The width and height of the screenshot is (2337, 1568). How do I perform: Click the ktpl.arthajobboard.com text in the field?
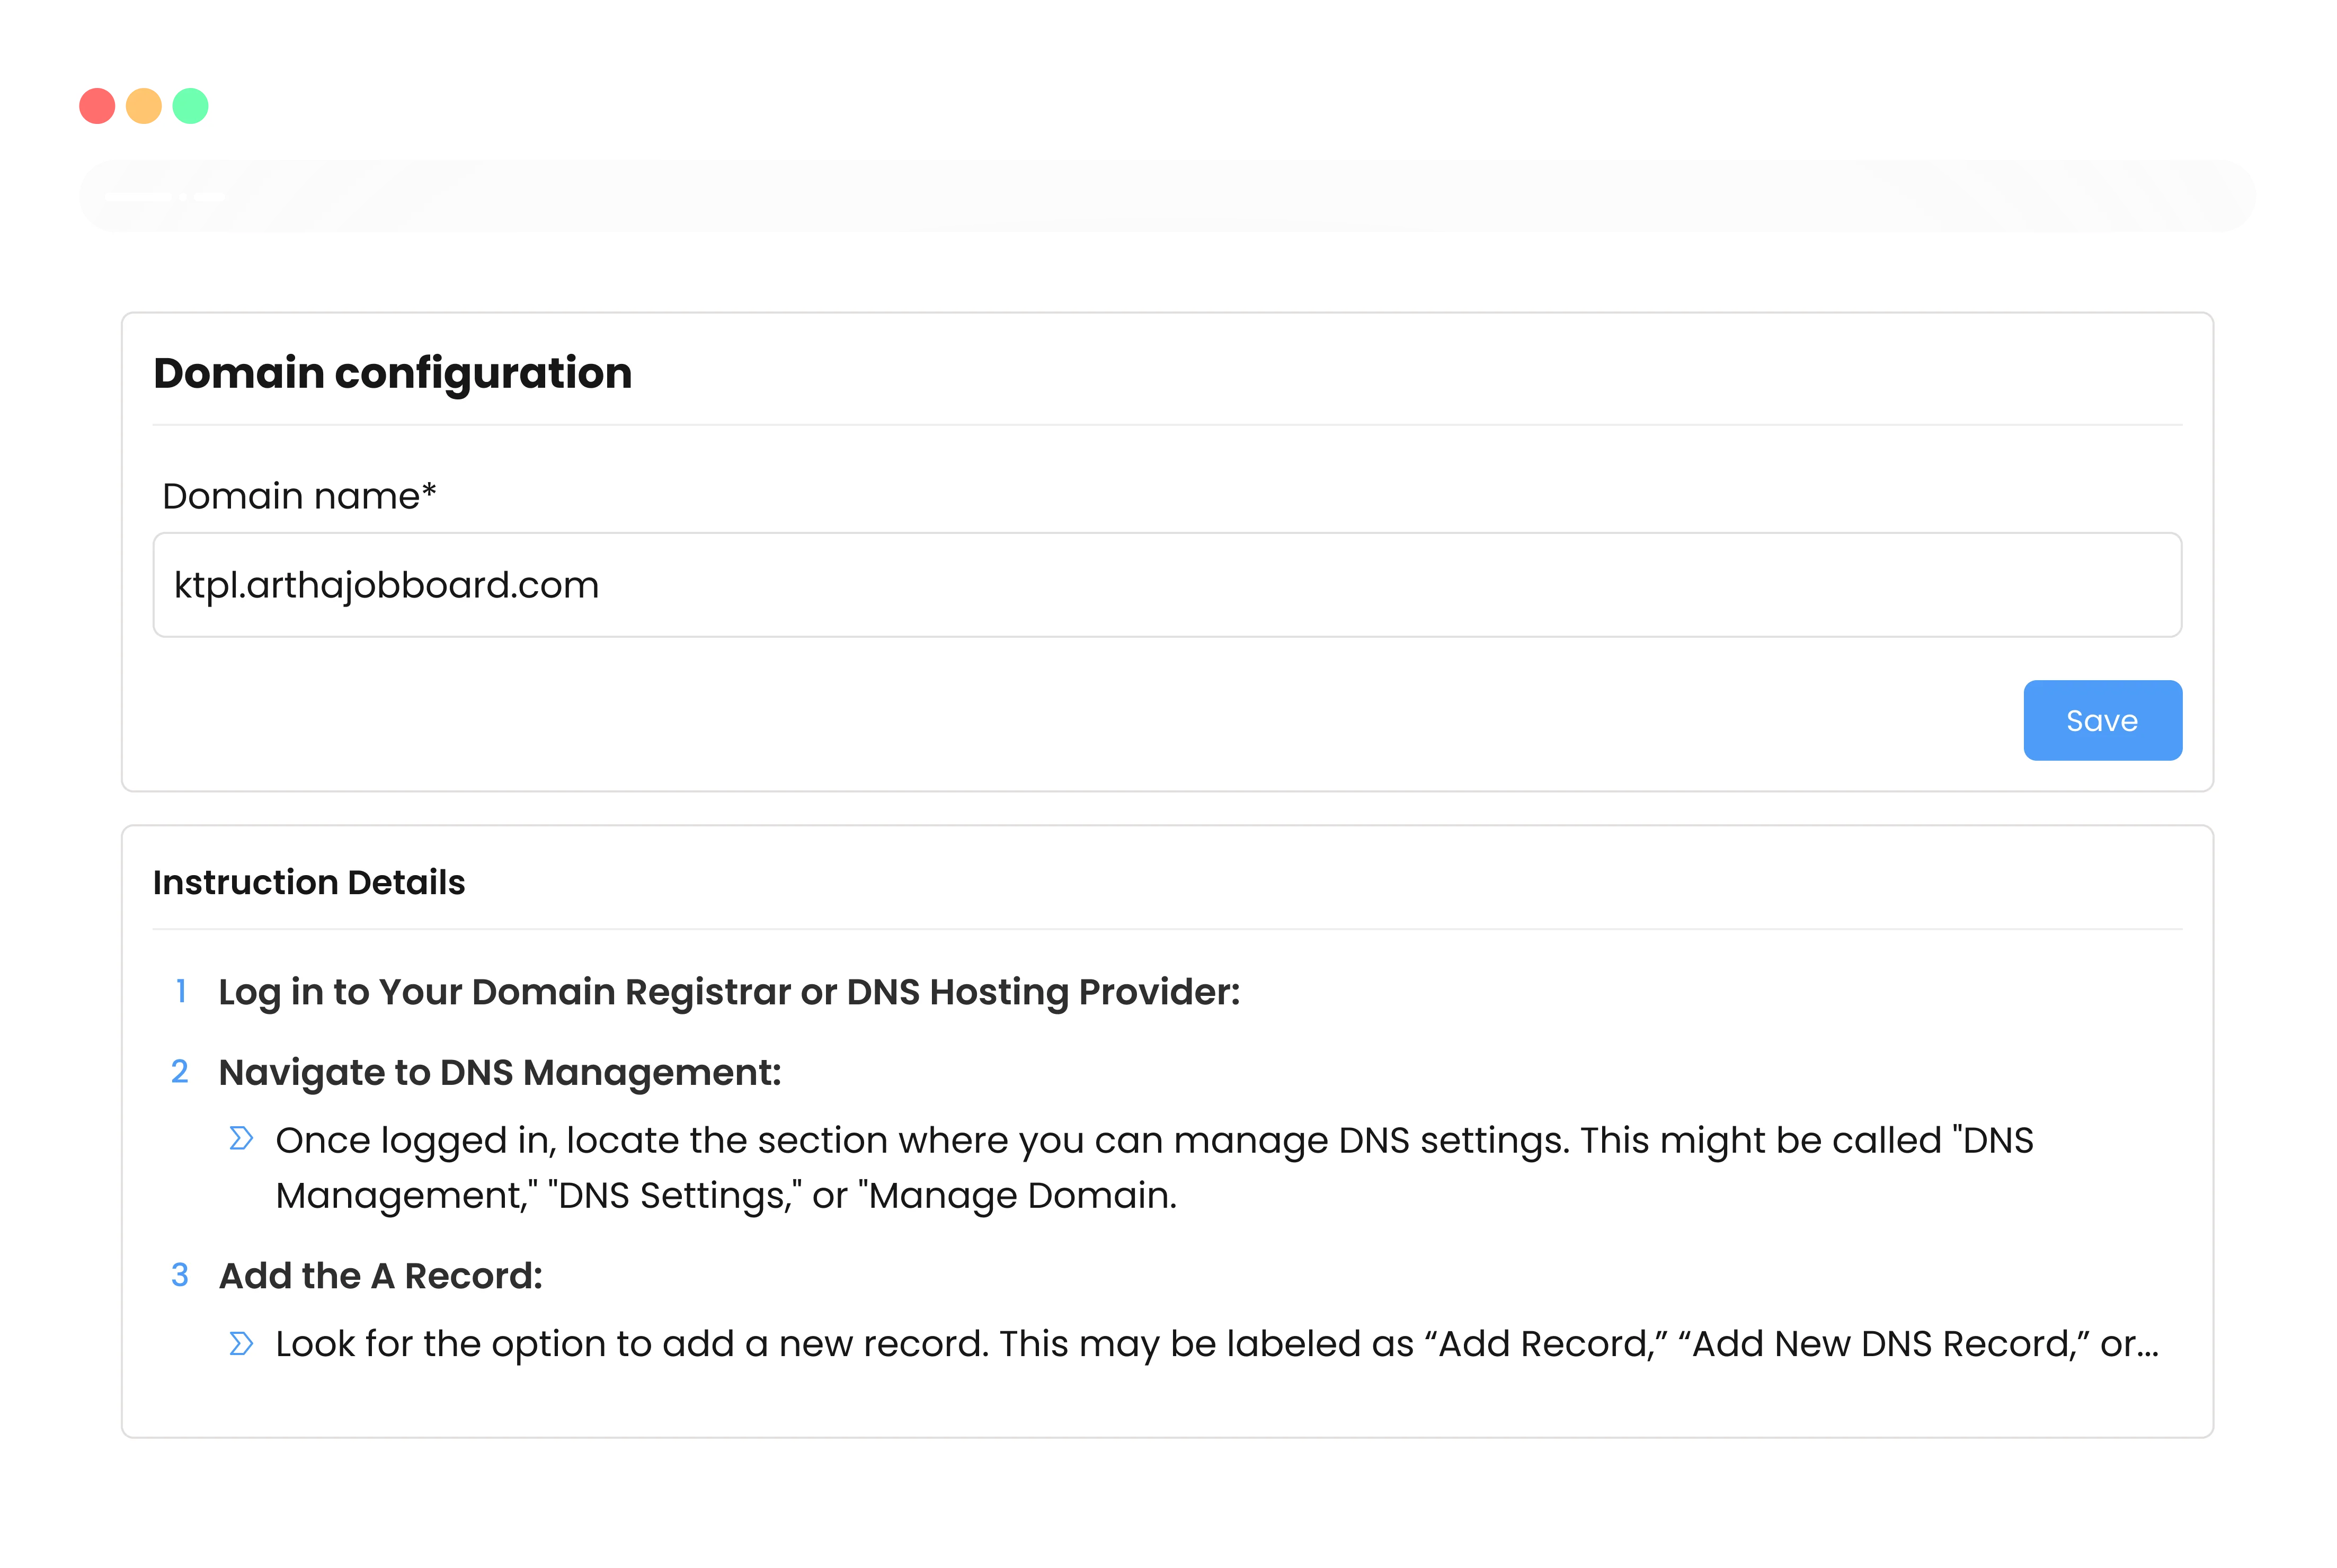click(x=387, y=585)
